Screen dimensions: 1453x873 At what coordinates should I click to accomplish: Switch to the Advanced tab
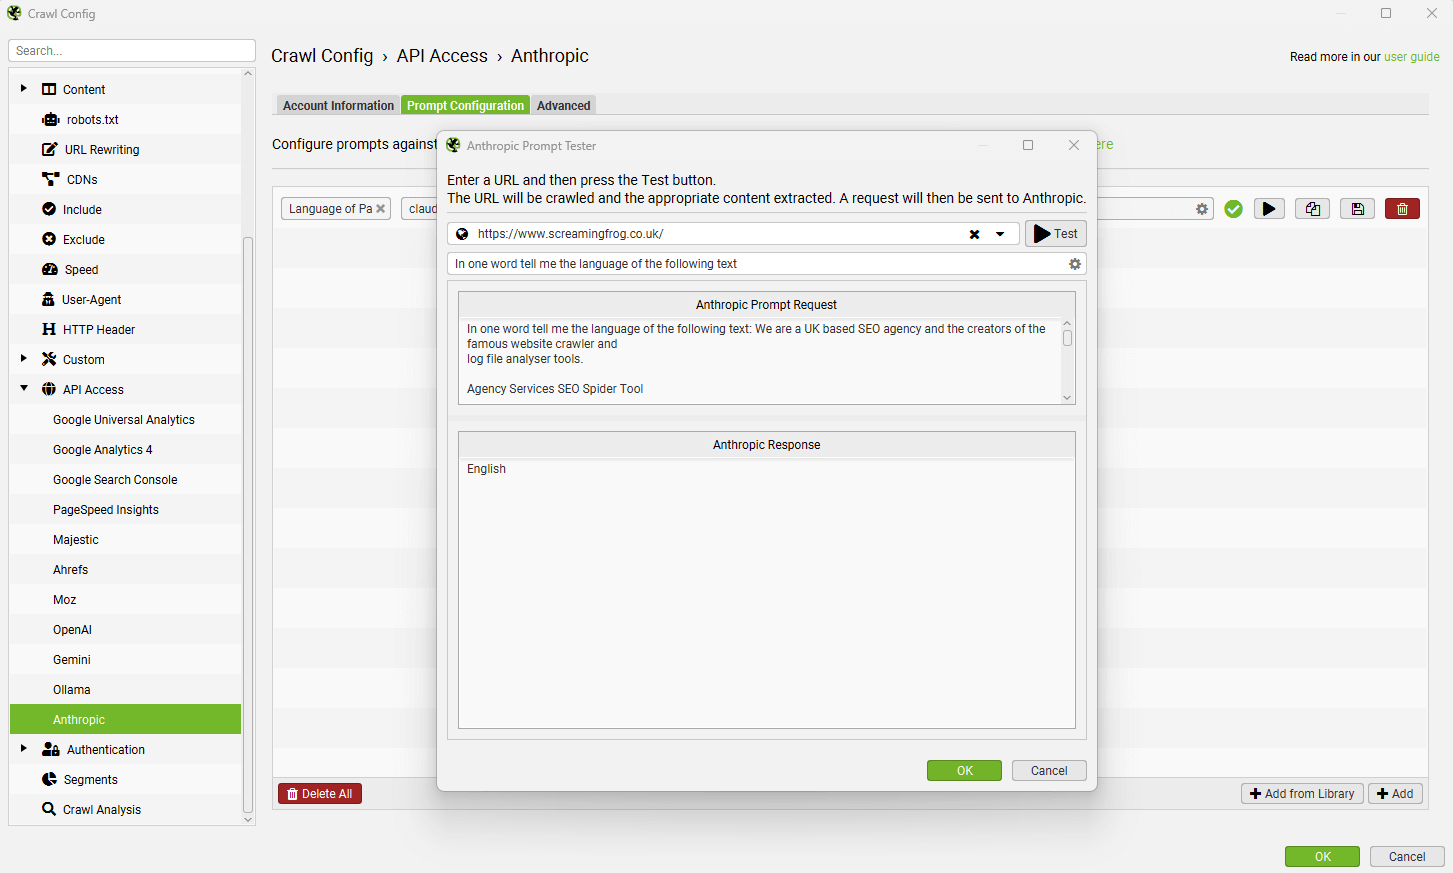563,106
